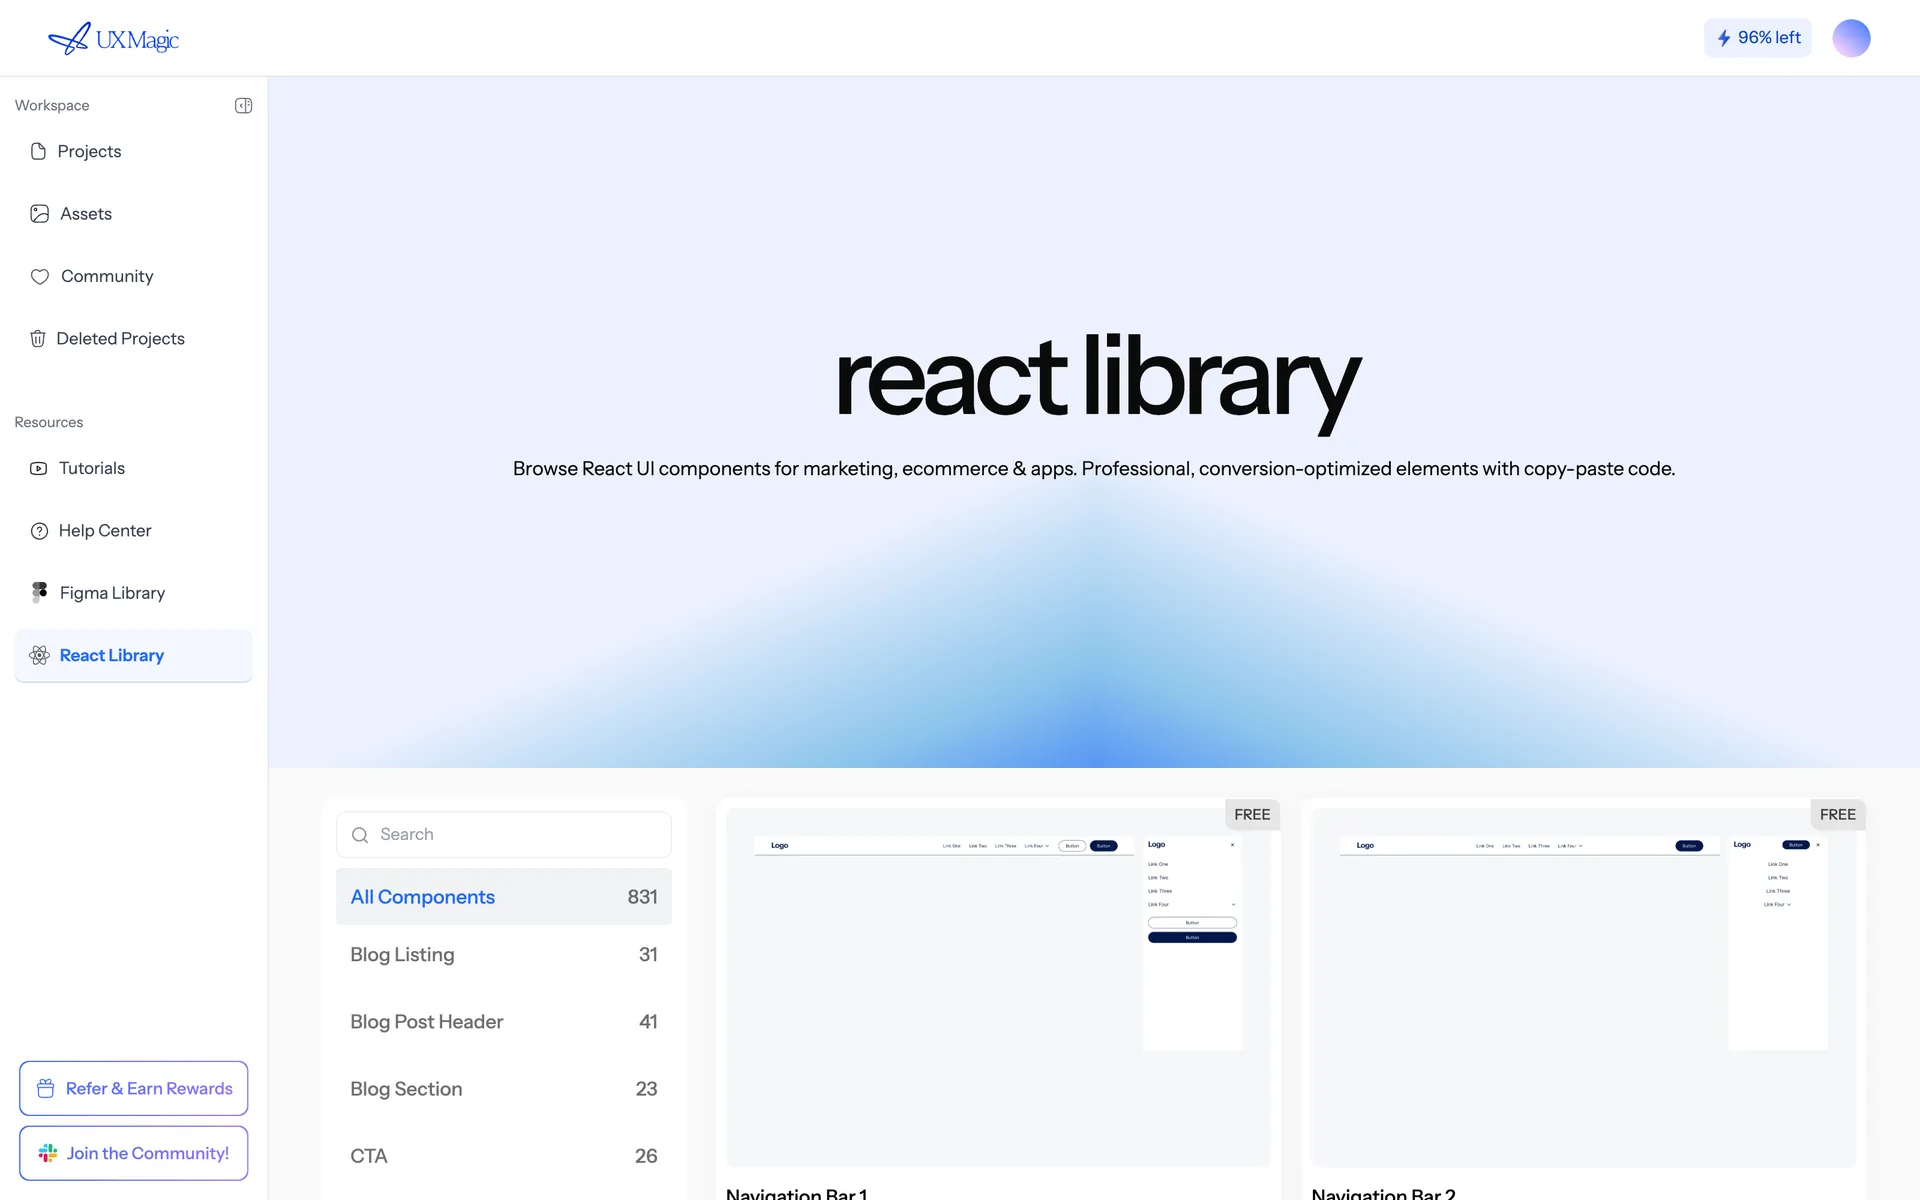Click the Assets image icon

click(x=39, y=214)
